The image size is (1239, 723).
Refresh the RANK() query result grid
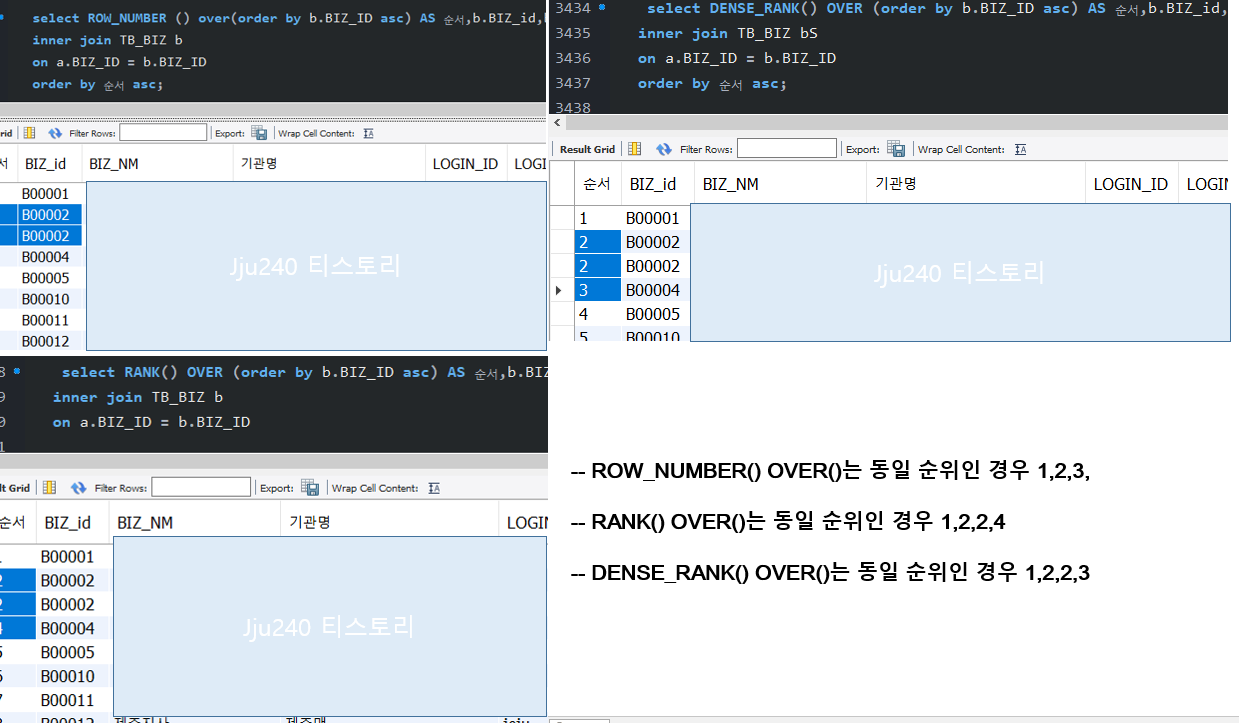(x=78, y=488)
